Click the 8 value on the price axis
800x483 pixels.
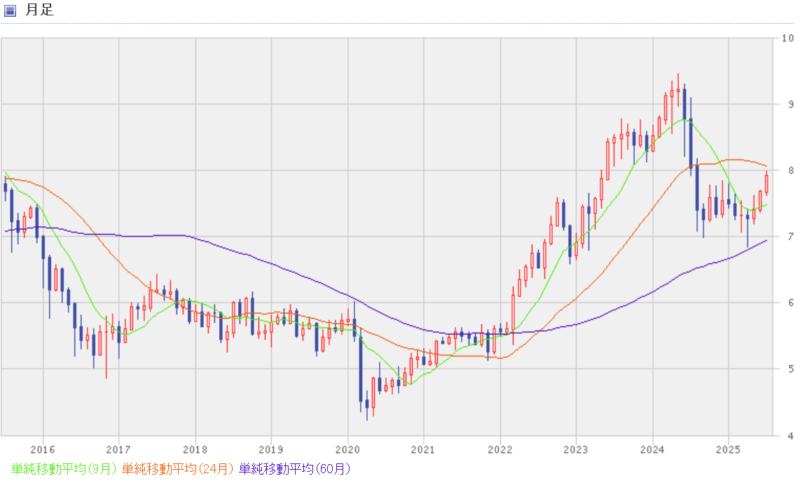pos(791,170)
